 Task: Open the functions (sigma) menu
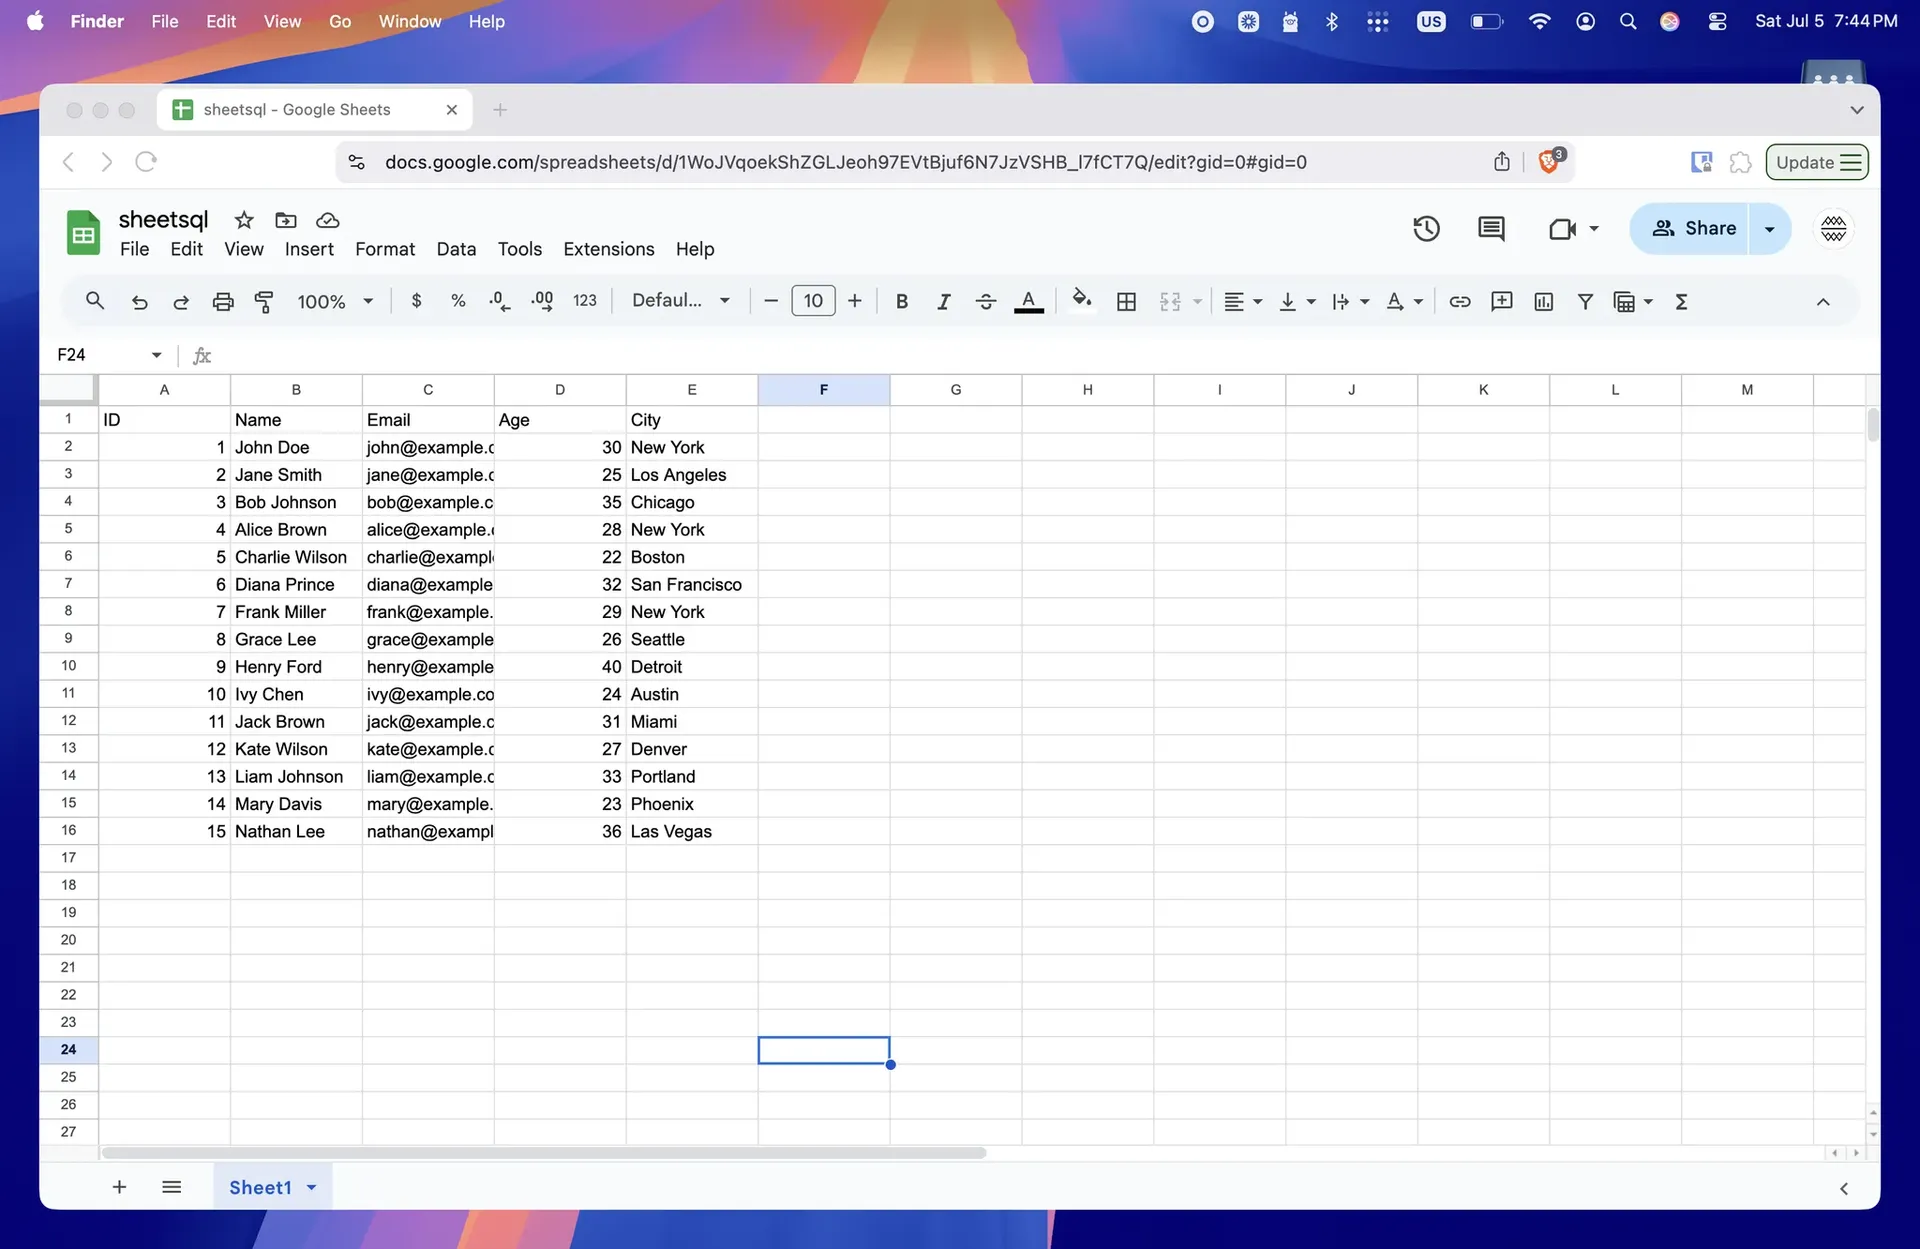[1682, 301]
